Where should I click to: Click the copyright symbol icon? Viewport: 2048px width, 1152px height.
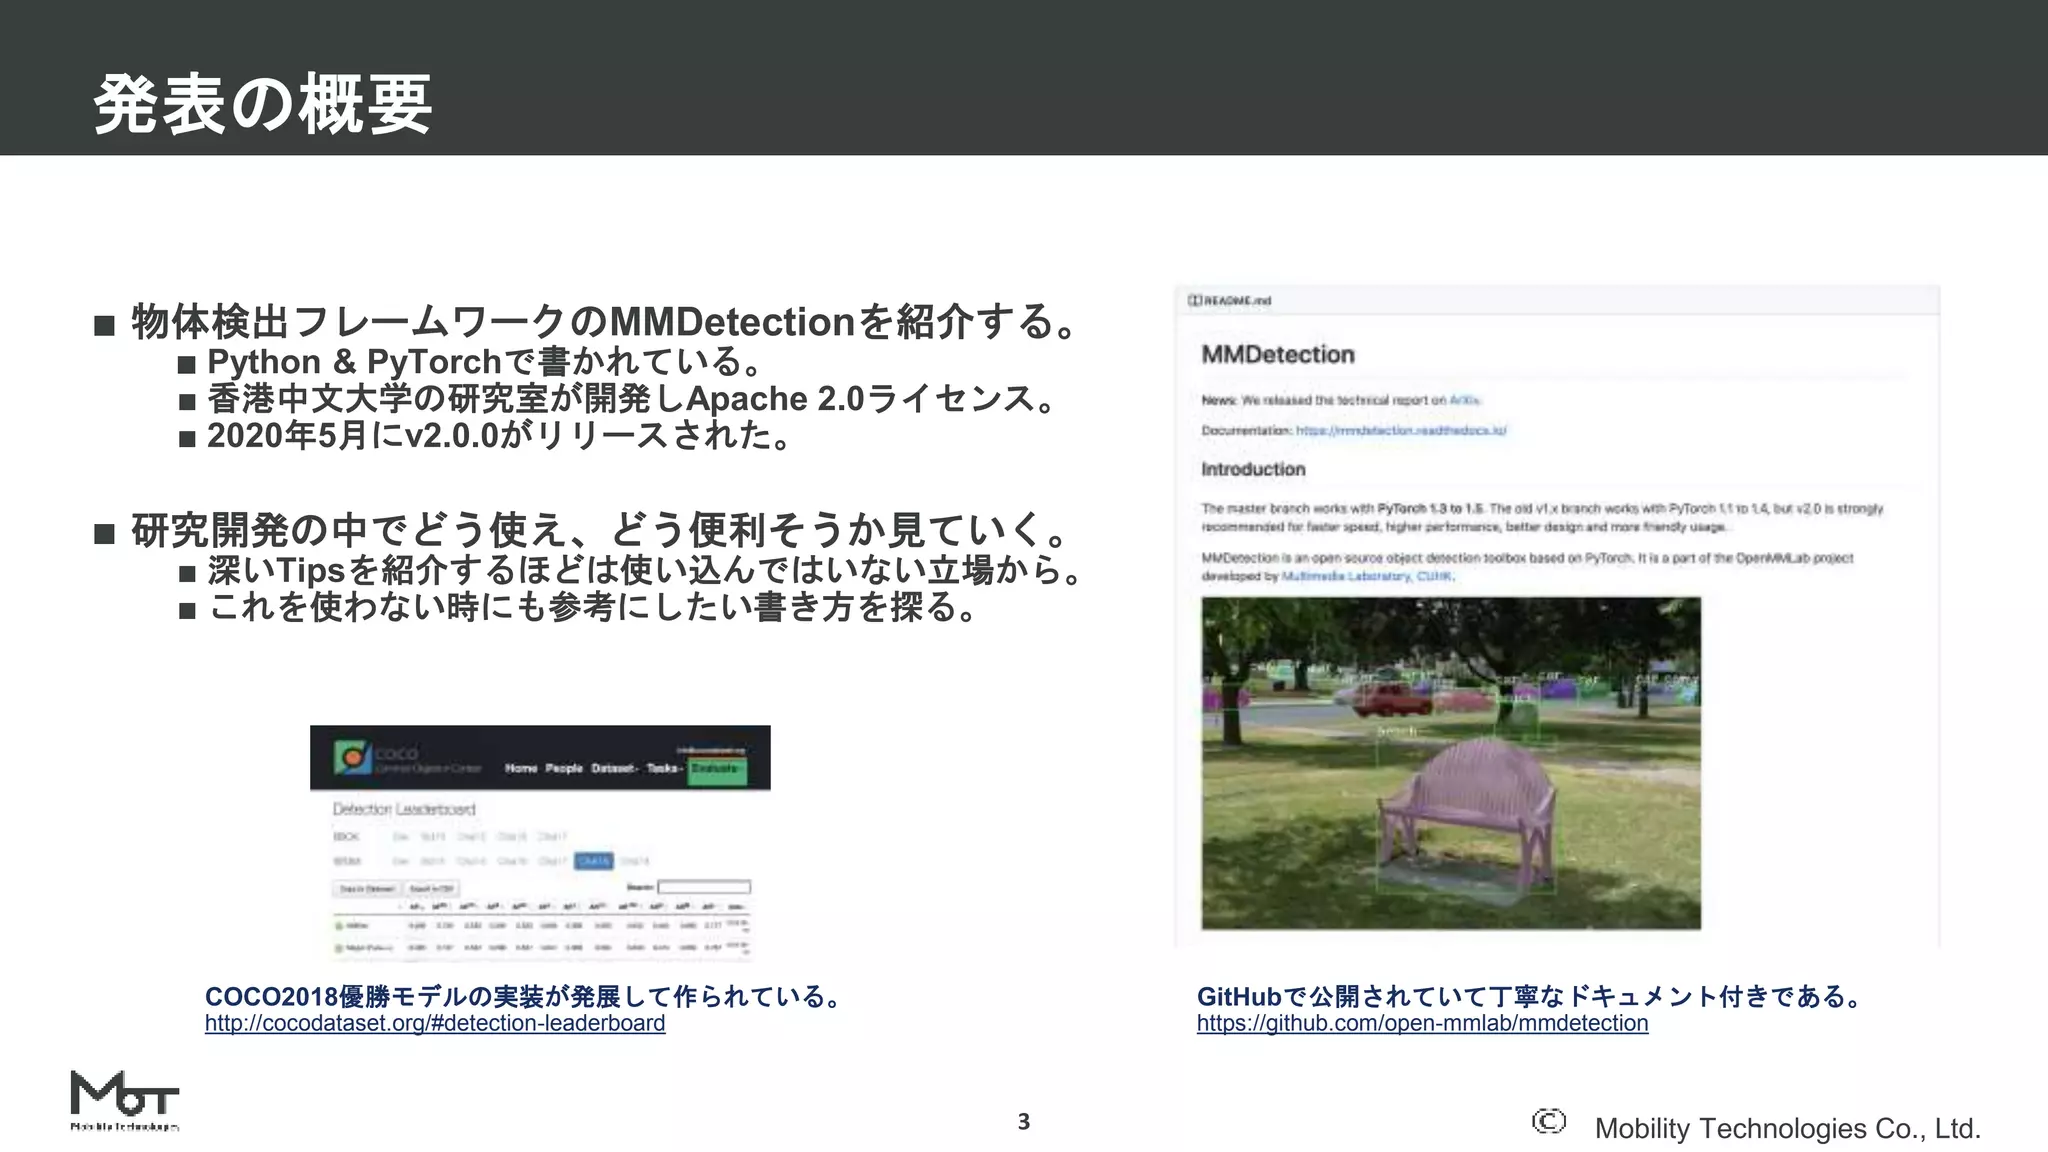(1548, 1121)
